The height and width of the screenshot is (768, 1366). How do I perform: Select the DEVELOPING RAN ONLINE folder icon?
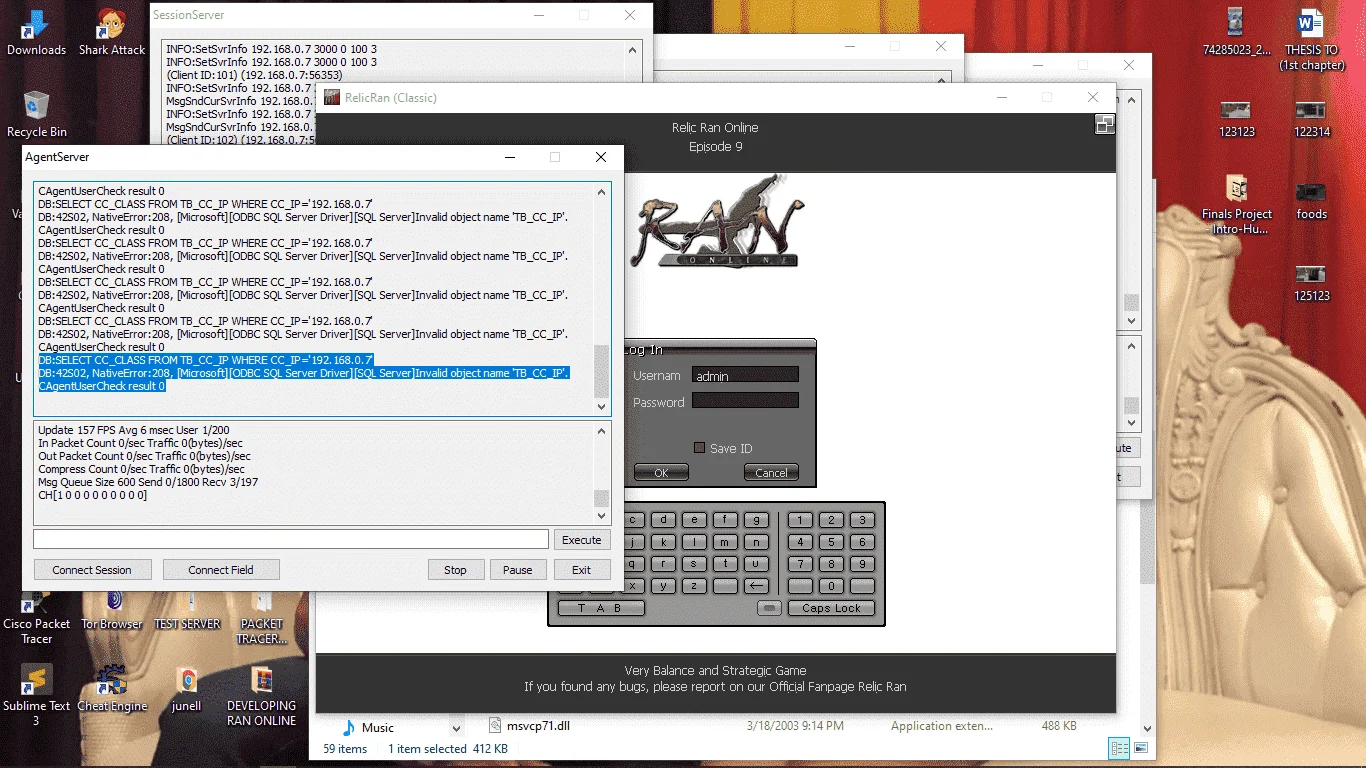pyautogui.click(x=262, y=680)
